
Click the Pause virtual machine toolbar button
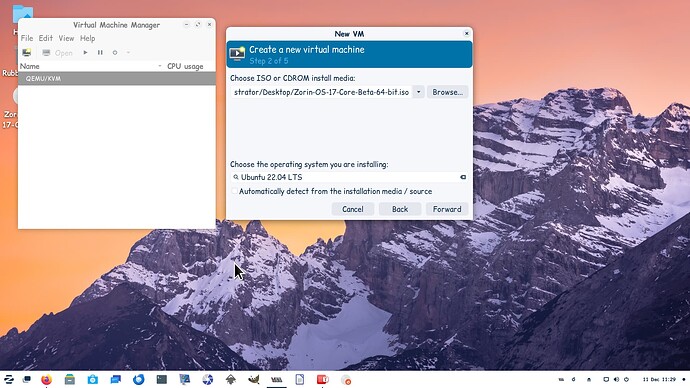[100, 53]
